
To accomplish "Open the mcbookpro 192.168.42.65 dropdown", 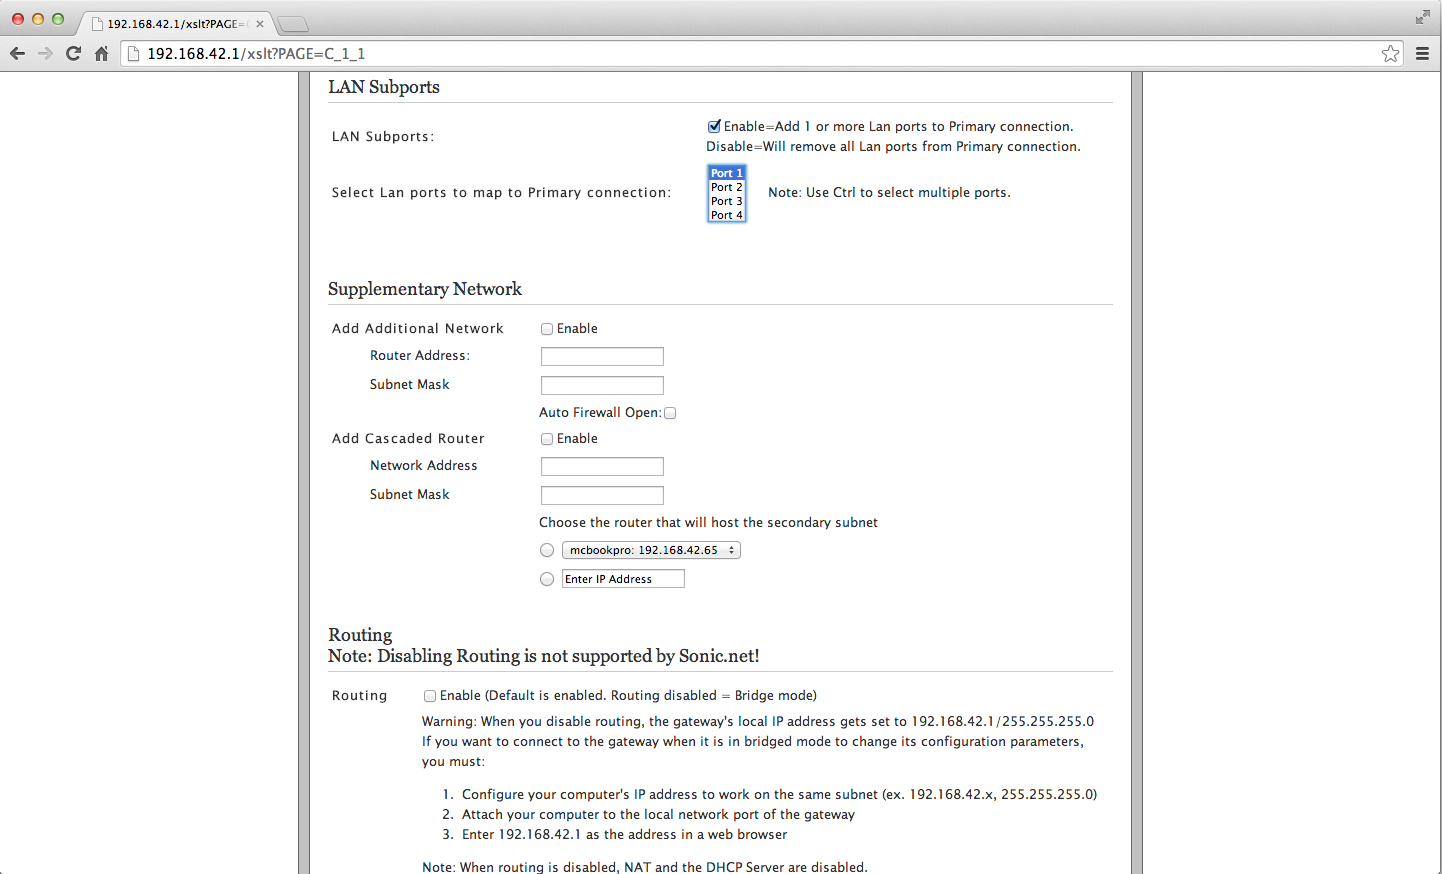I will pos(651,550).
